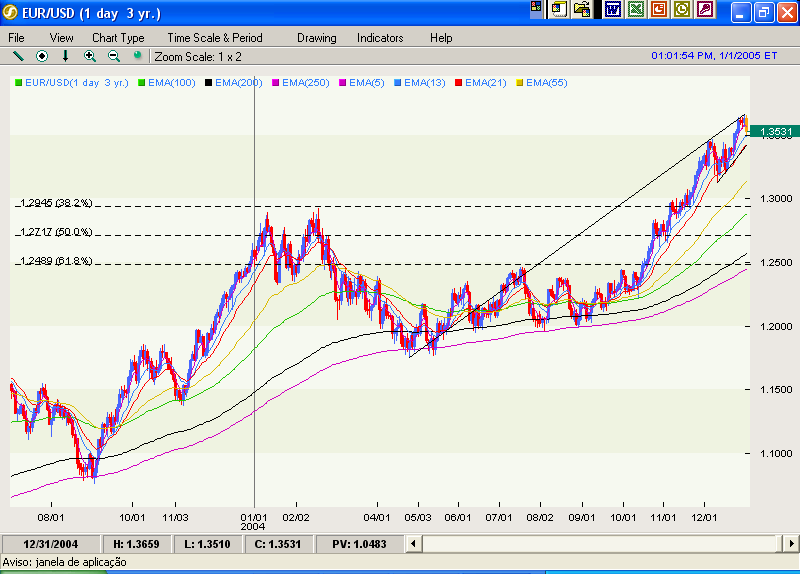This screenshot has height=574, width=800.
Task: Click the red EMA(21) legend color square
Action: (458, 82)
